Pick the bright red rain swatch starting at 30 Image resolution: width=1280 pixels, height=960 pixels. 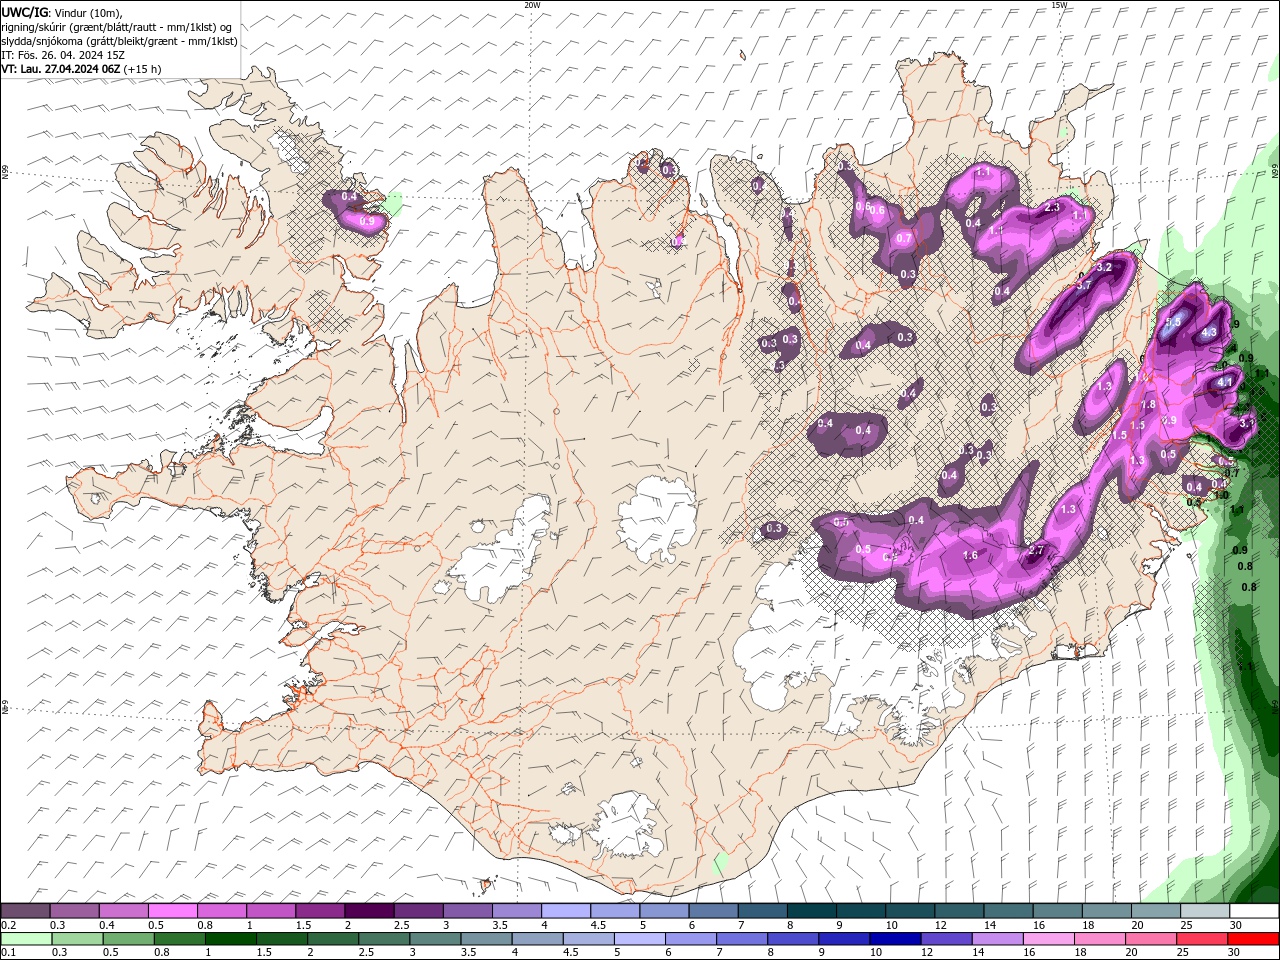tap(1254, 939)
